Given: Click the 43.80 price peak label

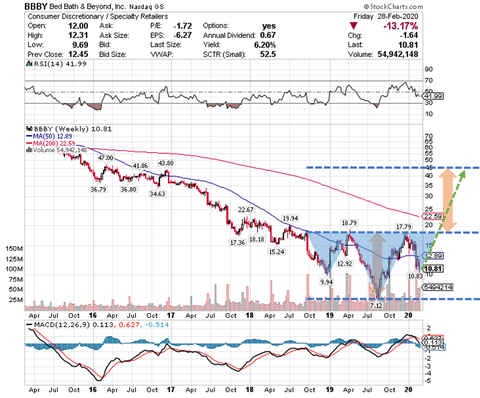Looking at the screenshot, I should [x=166, y=164].
